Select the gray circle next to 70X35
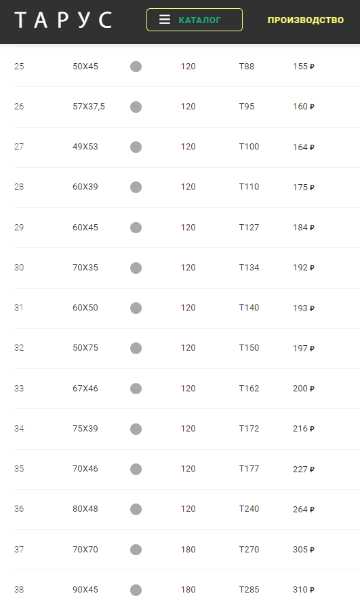 tap(136, 268)
